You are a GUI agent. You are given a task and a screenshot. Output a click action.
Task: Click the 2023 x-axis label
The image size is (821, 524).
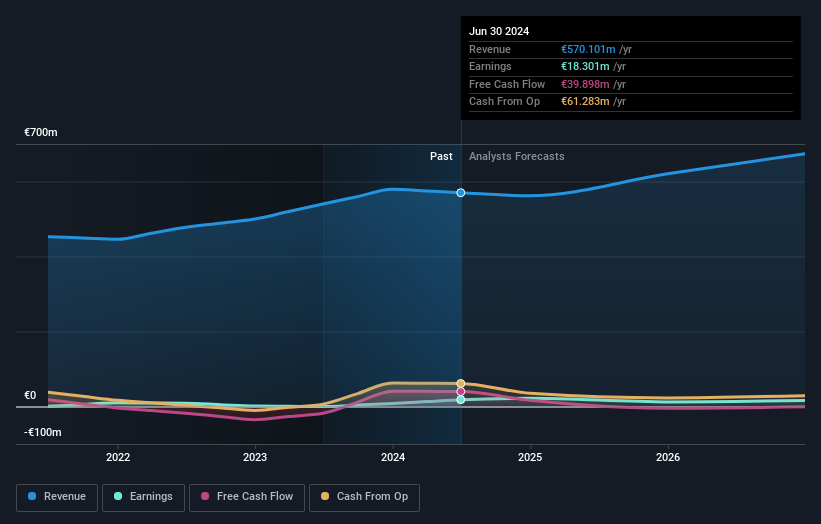click(255, 457)
